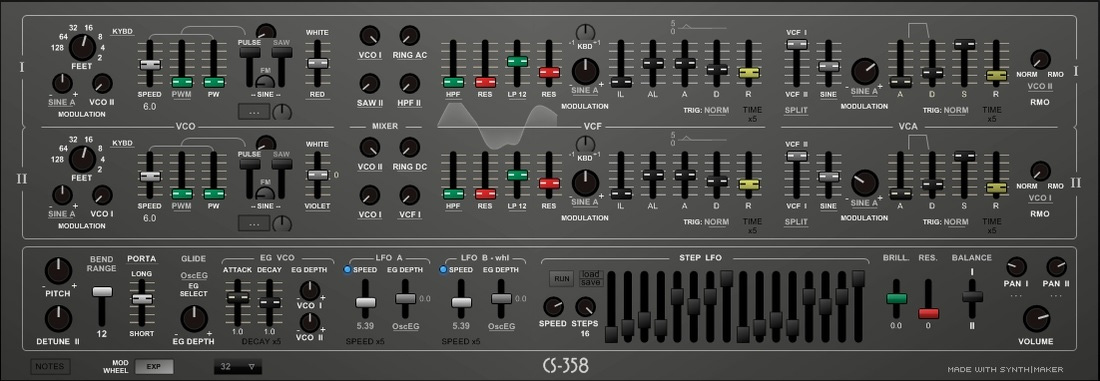Click the '...' button in VCO row II
The height and width of the screenshot is (381, 1100).
tap(254, 222)
